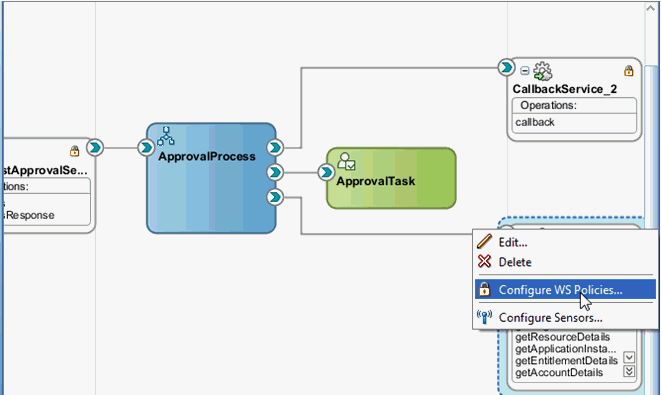
Task: Choose Configure Sensors... in context menu
Action: tap(565, 317)
